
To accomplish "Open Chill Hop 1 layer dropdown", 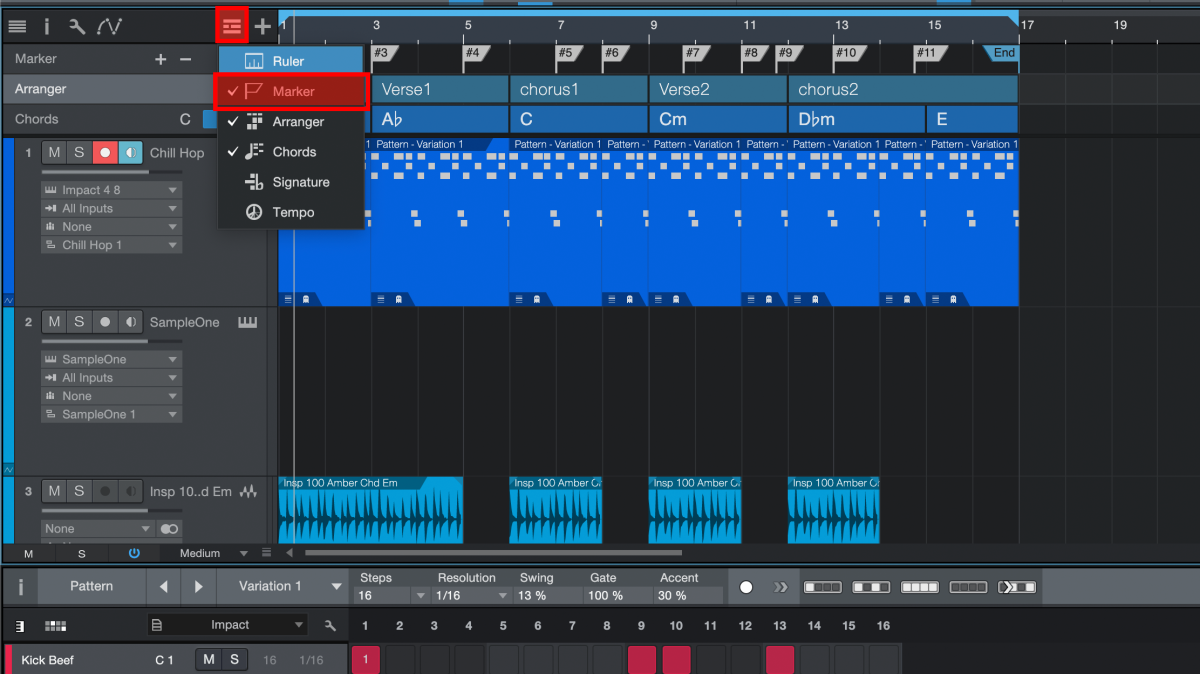I will point(111,245).
